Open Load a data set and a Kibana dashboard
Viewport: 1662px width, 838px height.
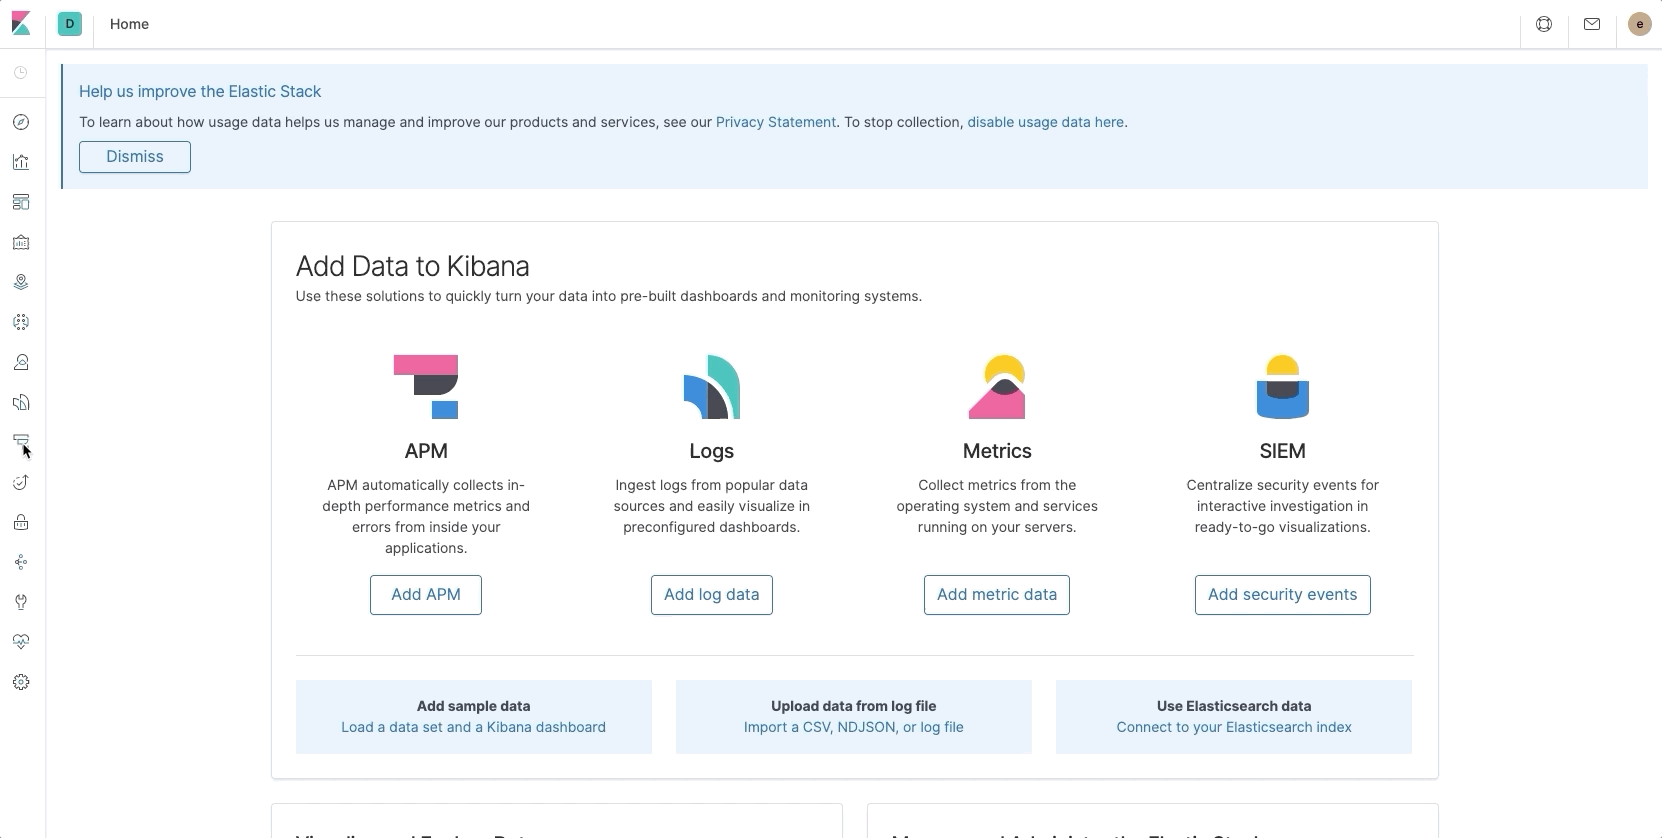(x=473, y=727)
